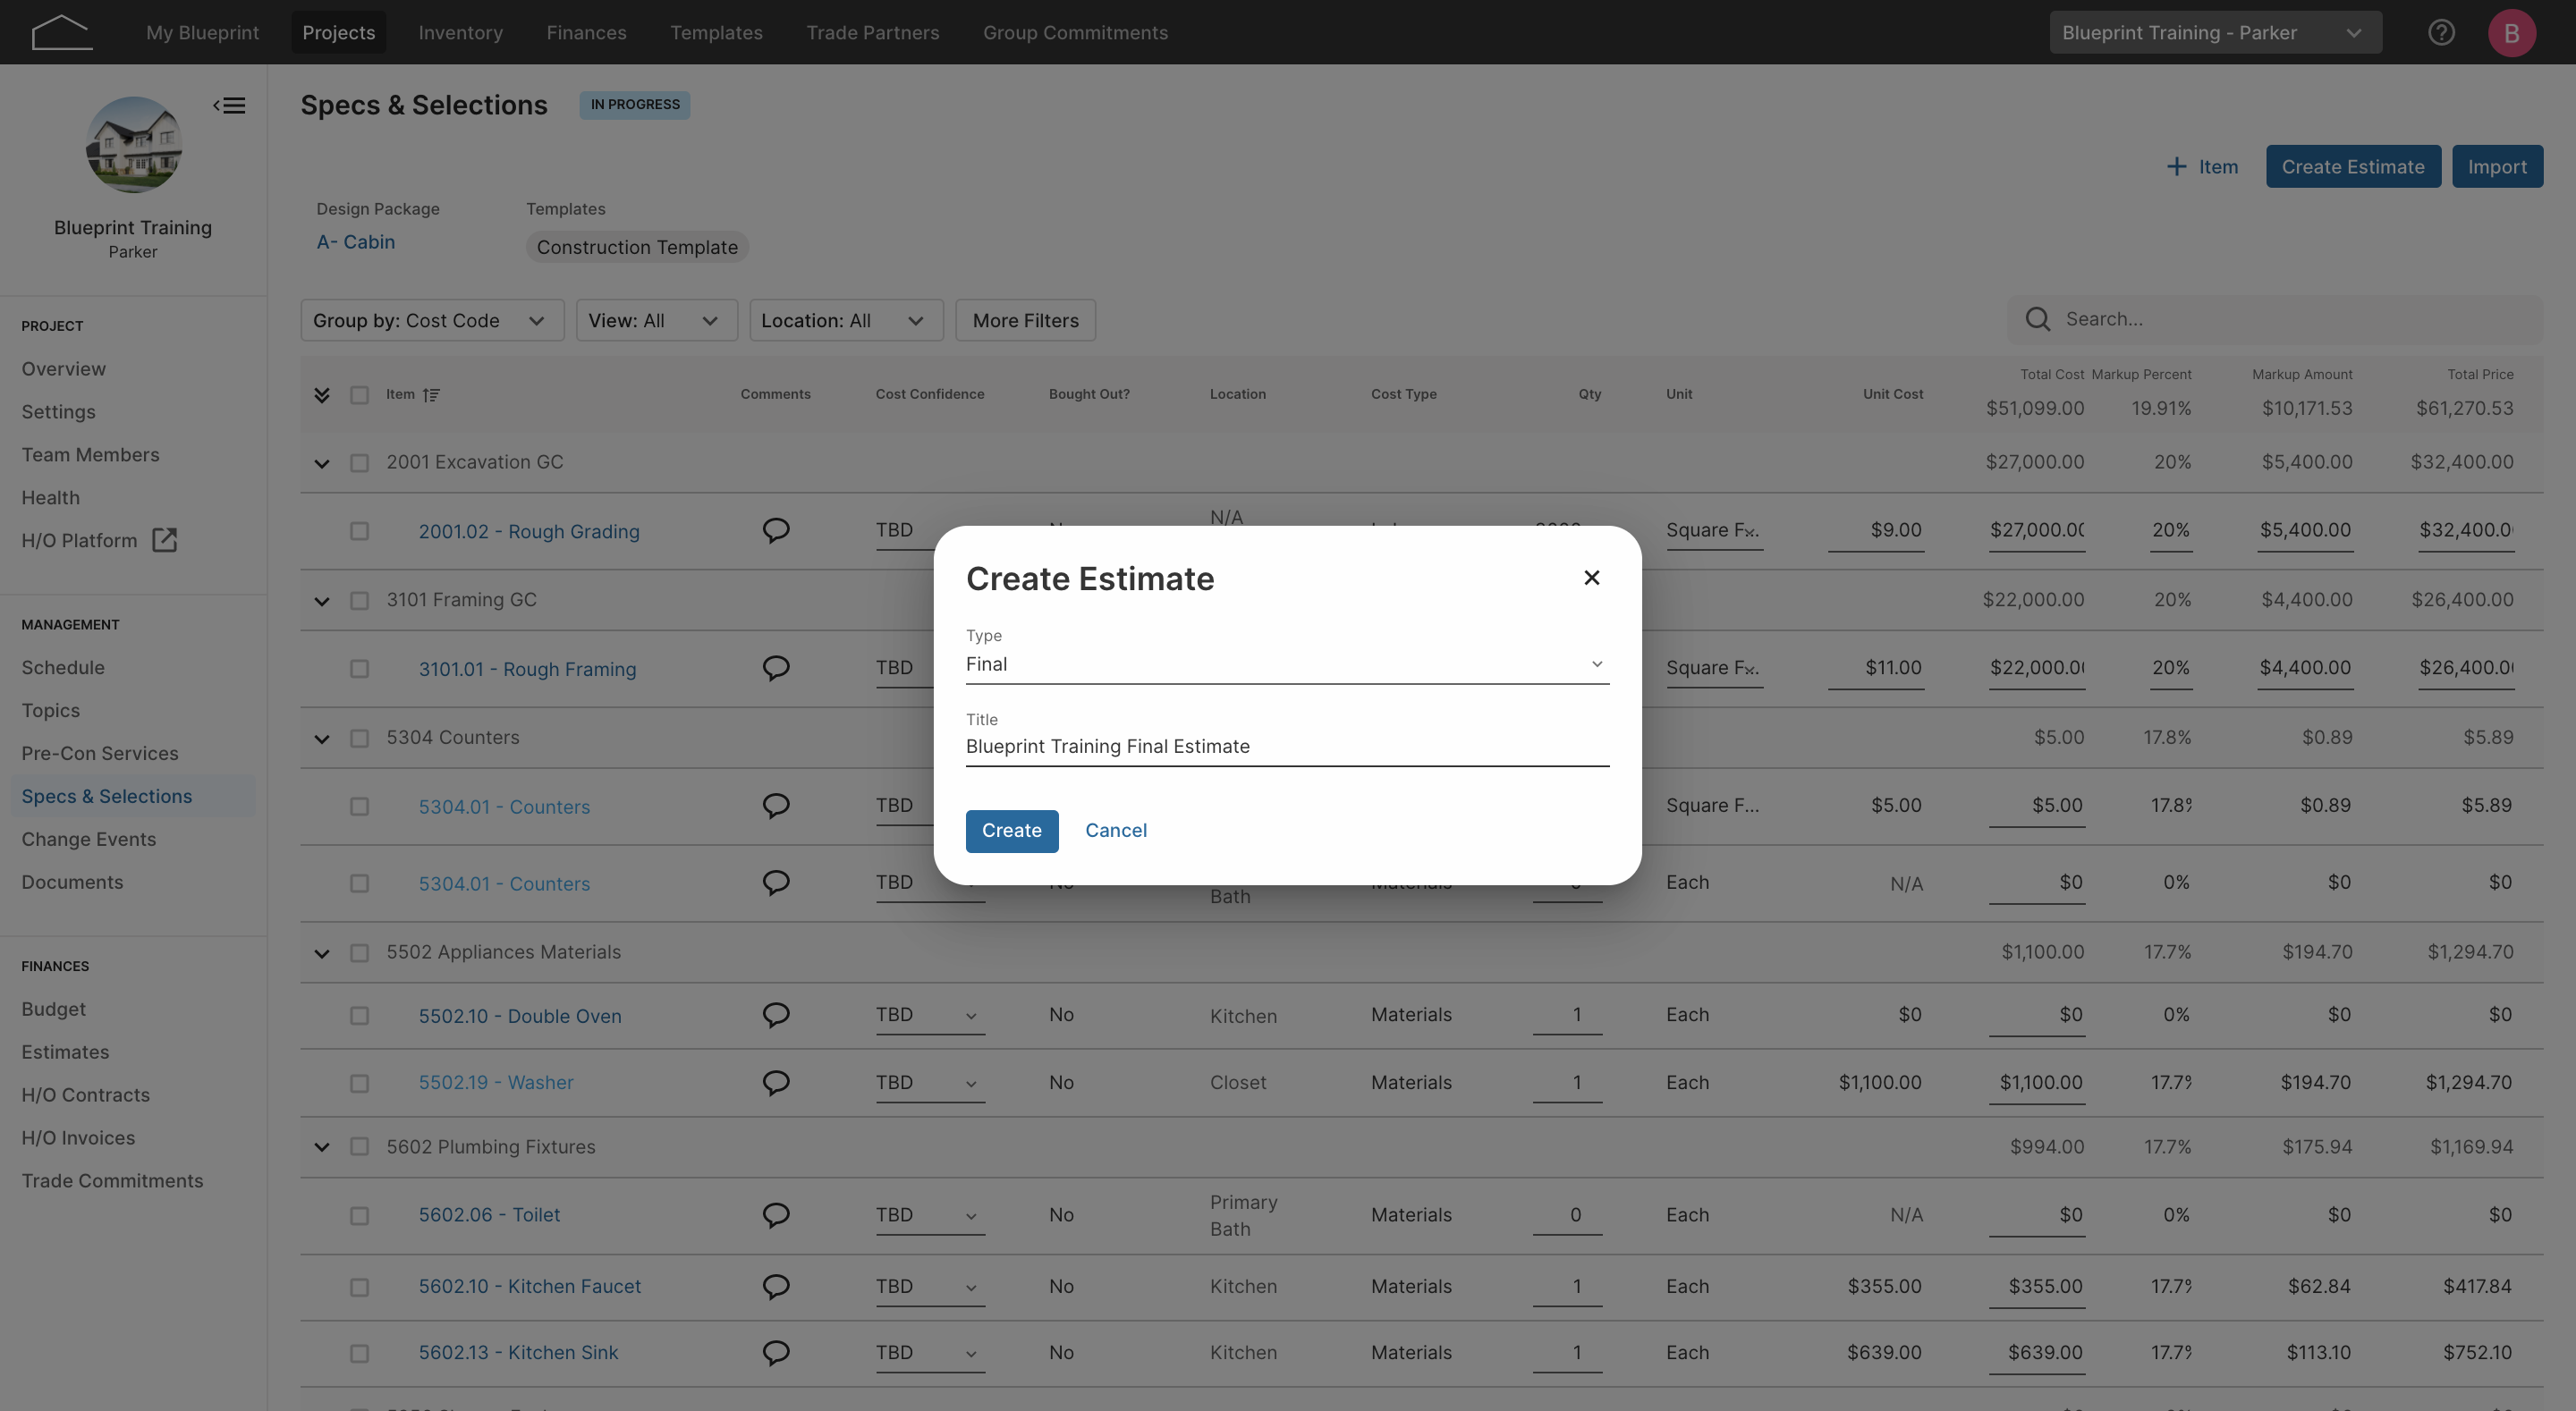Check the 5502.19 Washer row checkbox
Image resolution: width=2576 pixels, height=1411 pixels.
[359, 1083]
